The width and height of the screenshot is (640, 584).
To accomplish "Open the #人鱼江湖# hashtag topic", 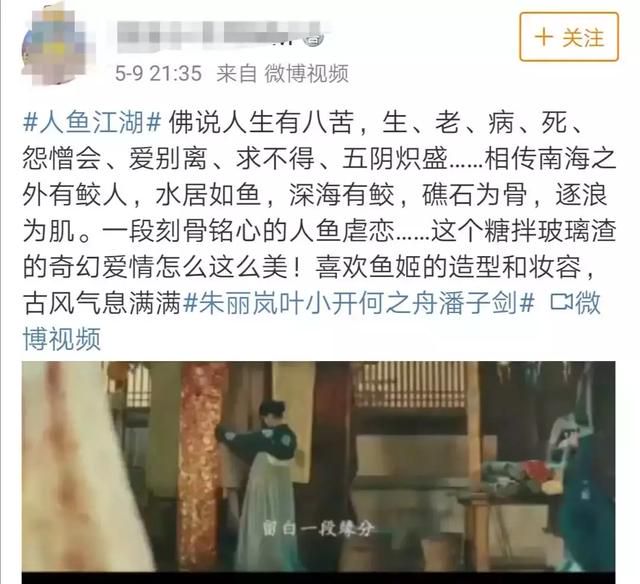I will pos(92,122).
